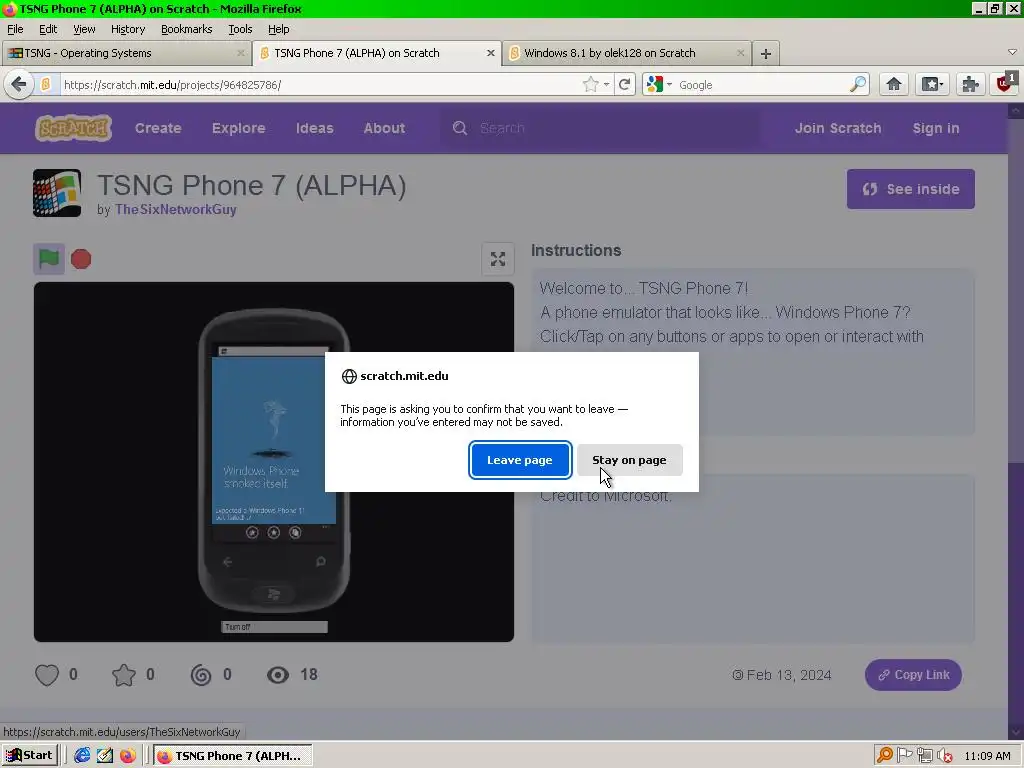Launch Internet Explorer from quick launch
The height and width of the screenshot is (768, 1024).
point(82,756)
